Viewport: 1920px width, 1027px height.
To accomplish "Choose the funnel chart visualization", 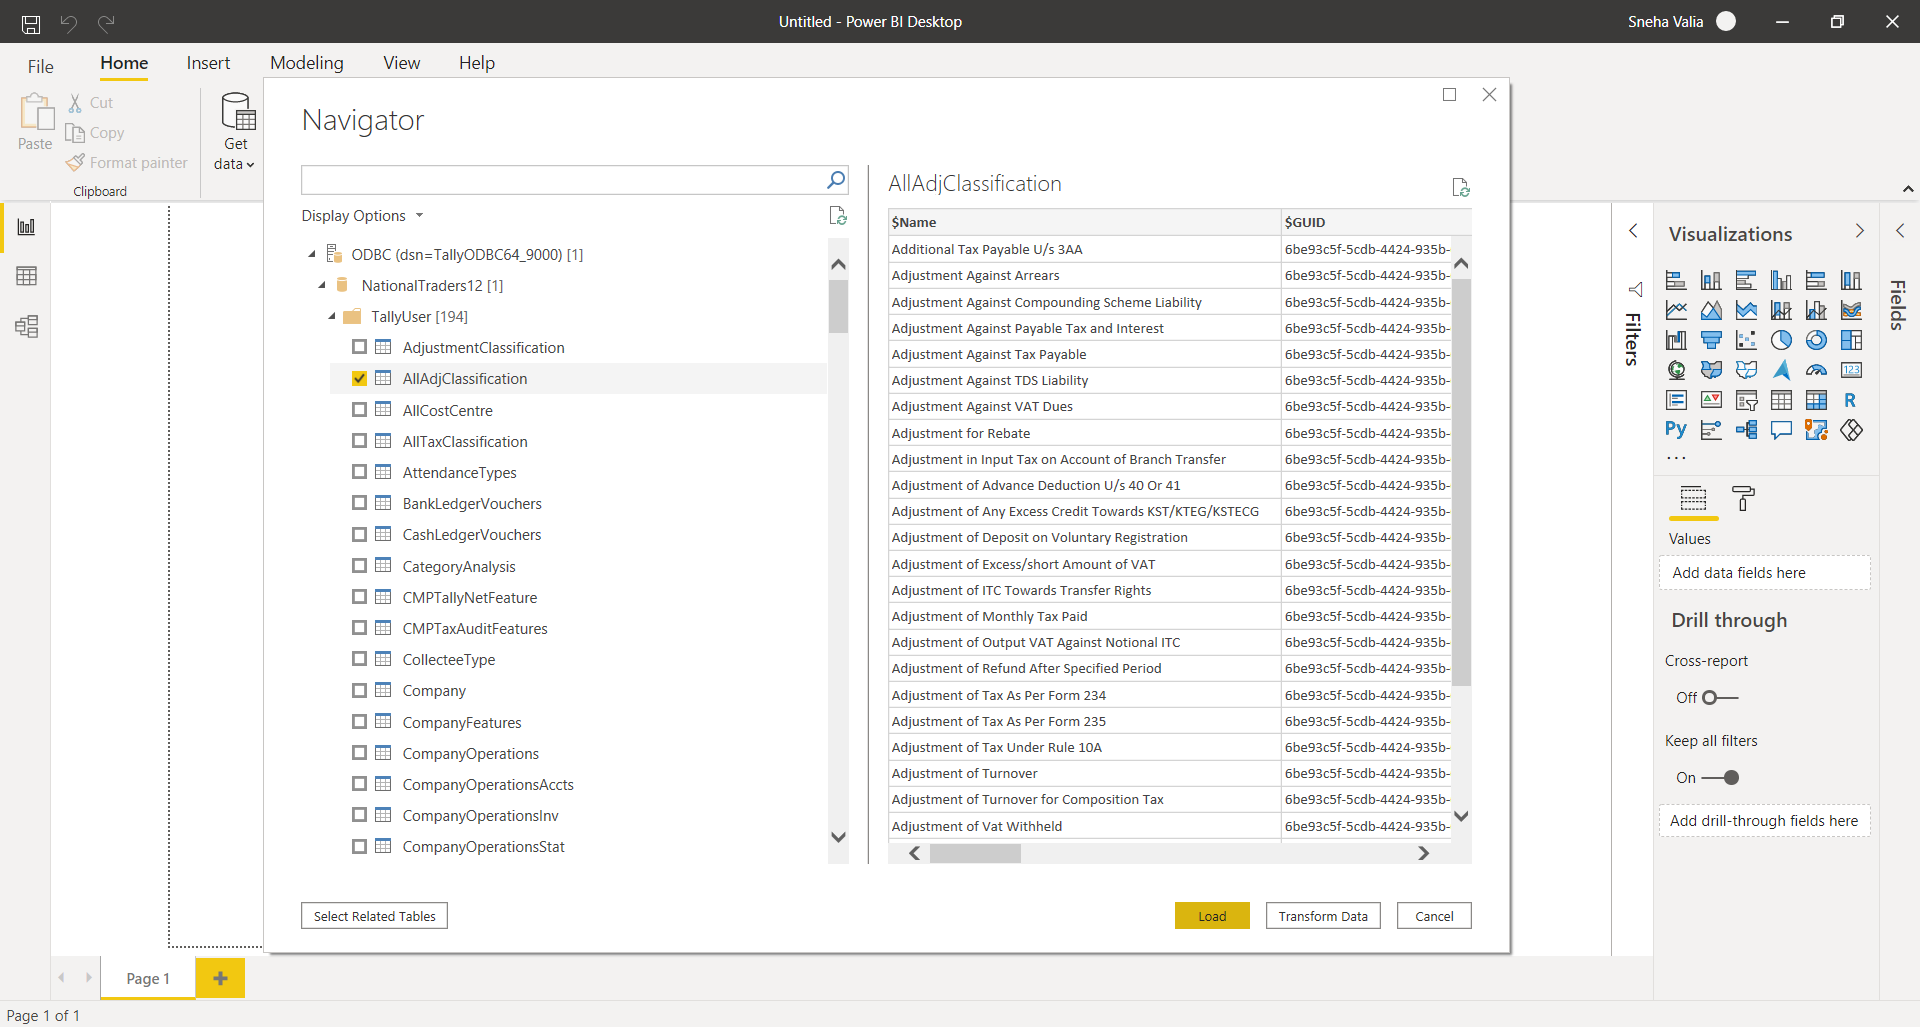I will click(1711, 340).
